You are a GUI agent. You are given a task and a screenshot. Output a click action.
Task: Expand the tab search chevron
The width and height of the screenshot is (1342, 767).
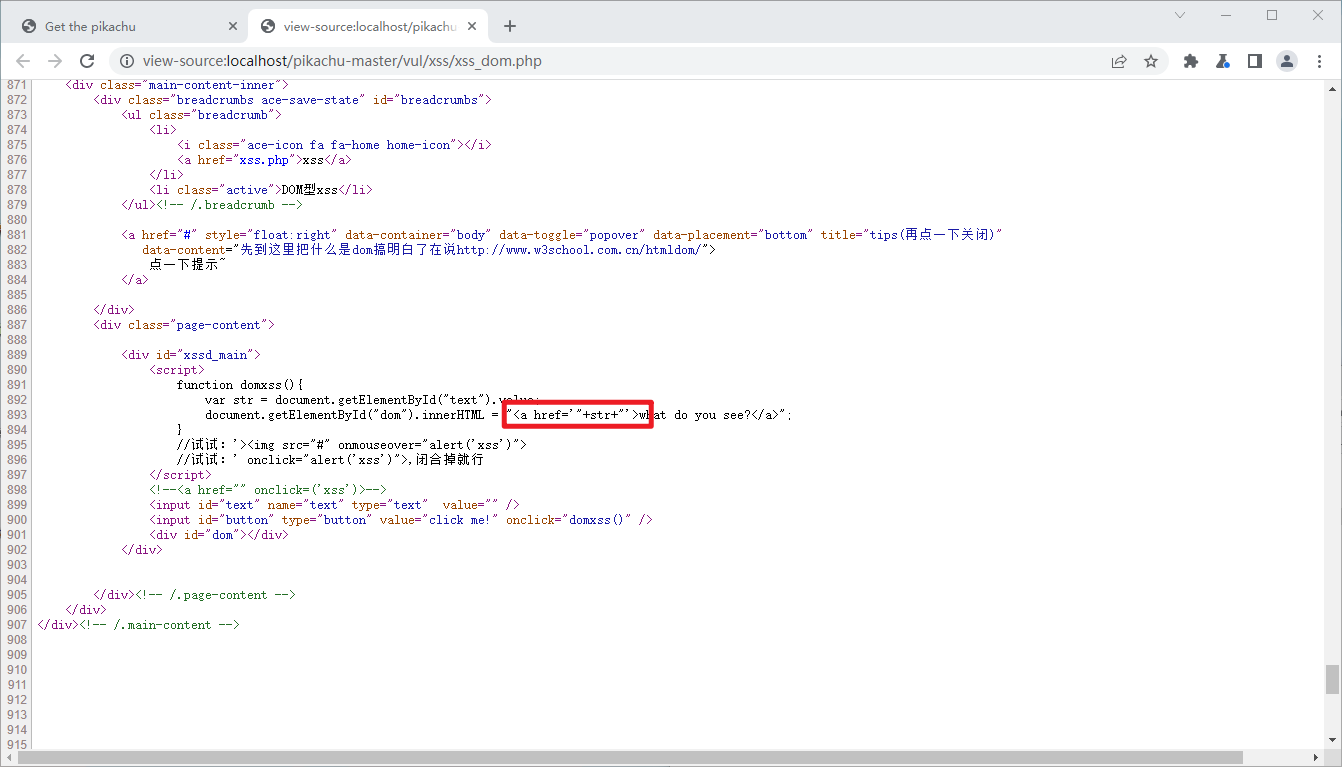coord(1180,15)
